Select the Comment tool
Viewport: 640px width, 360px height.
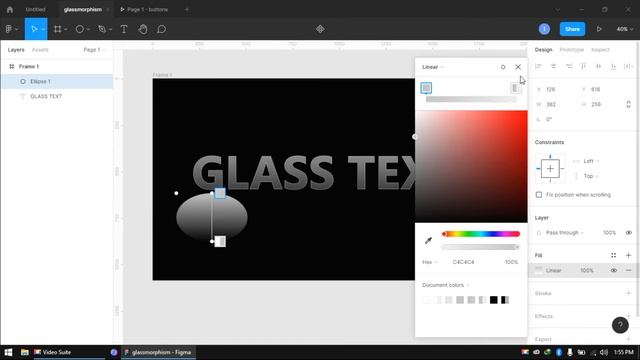pos(162,29)
